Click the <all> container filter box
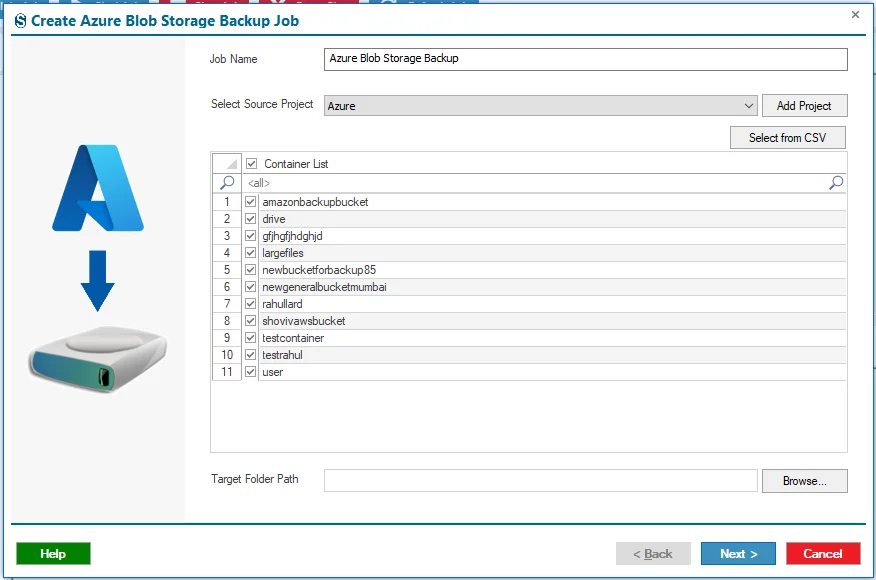Screen dimensions: 876x580 (x=535, y=183)
